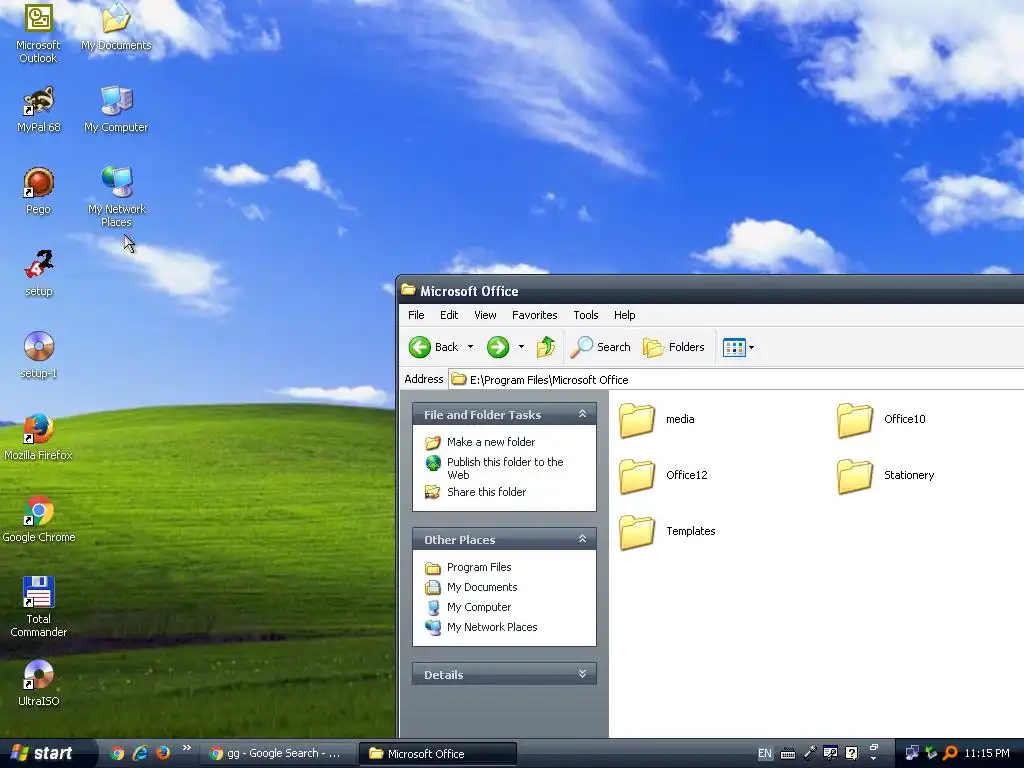Open the Favorites menu

click(x=534, y=315)
